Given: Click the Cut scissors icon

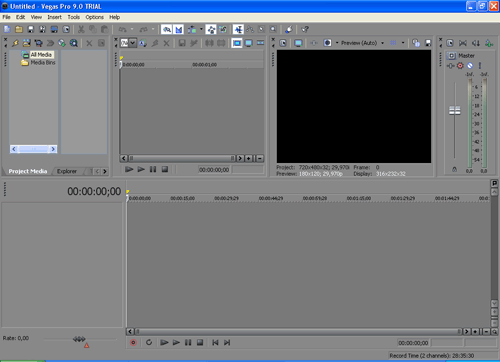Looking at the screenshot, I should [x=81, y=29].
